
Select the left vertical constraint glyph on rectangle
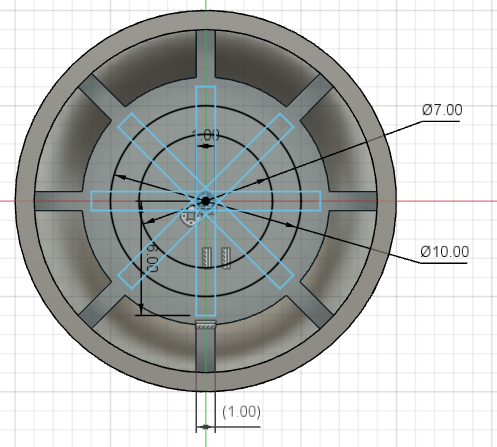pyautogui.click(x=207, y=257)
